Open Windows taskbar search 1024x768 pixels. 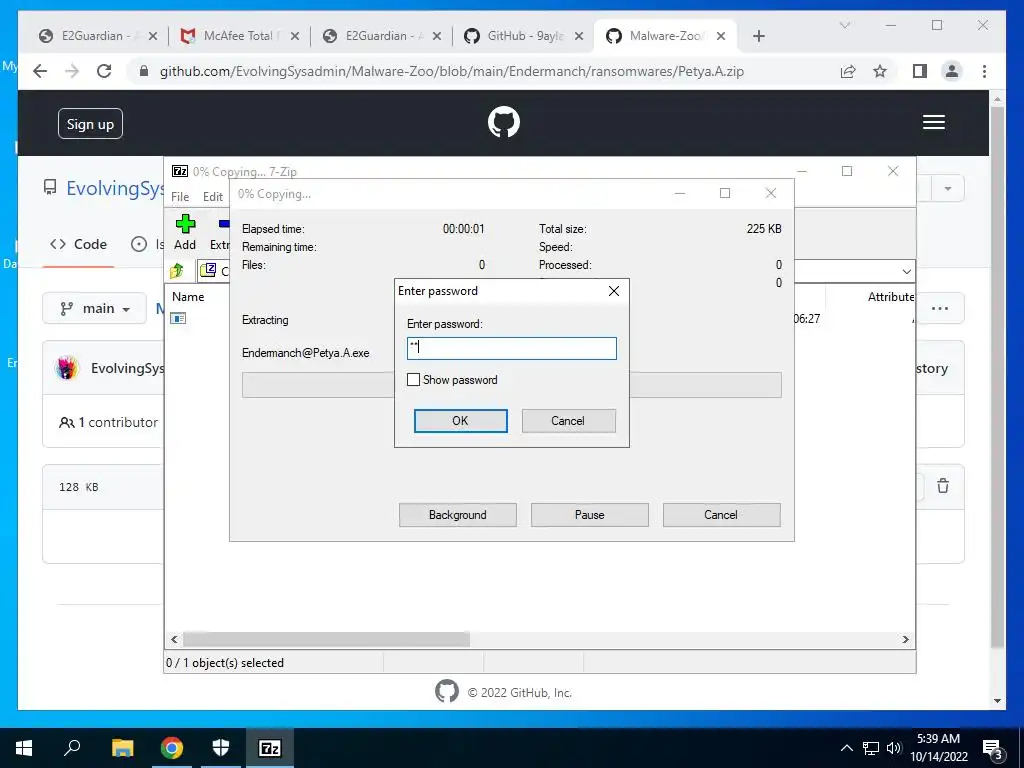[x=72, y=747]
